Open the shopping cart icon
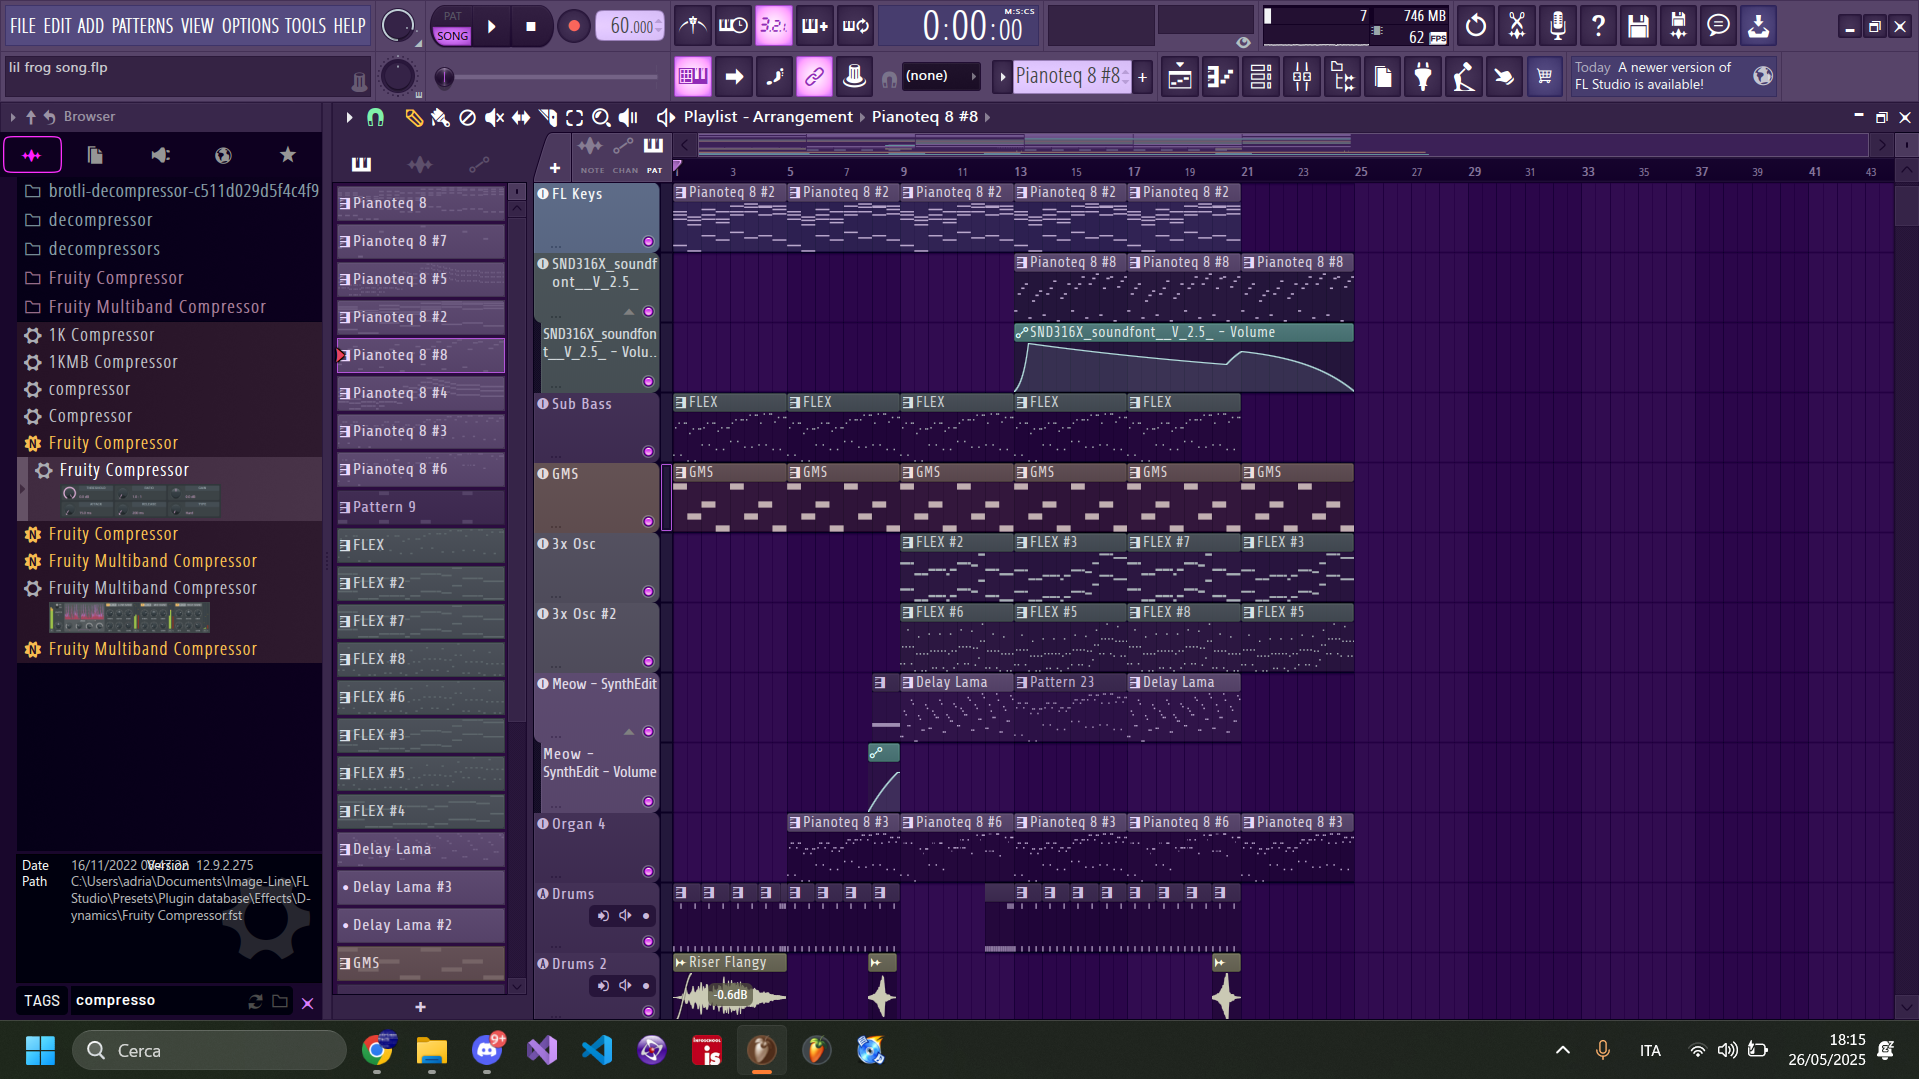The height and width of the screenshot is (1079, 1919). tap(1544, 76)
